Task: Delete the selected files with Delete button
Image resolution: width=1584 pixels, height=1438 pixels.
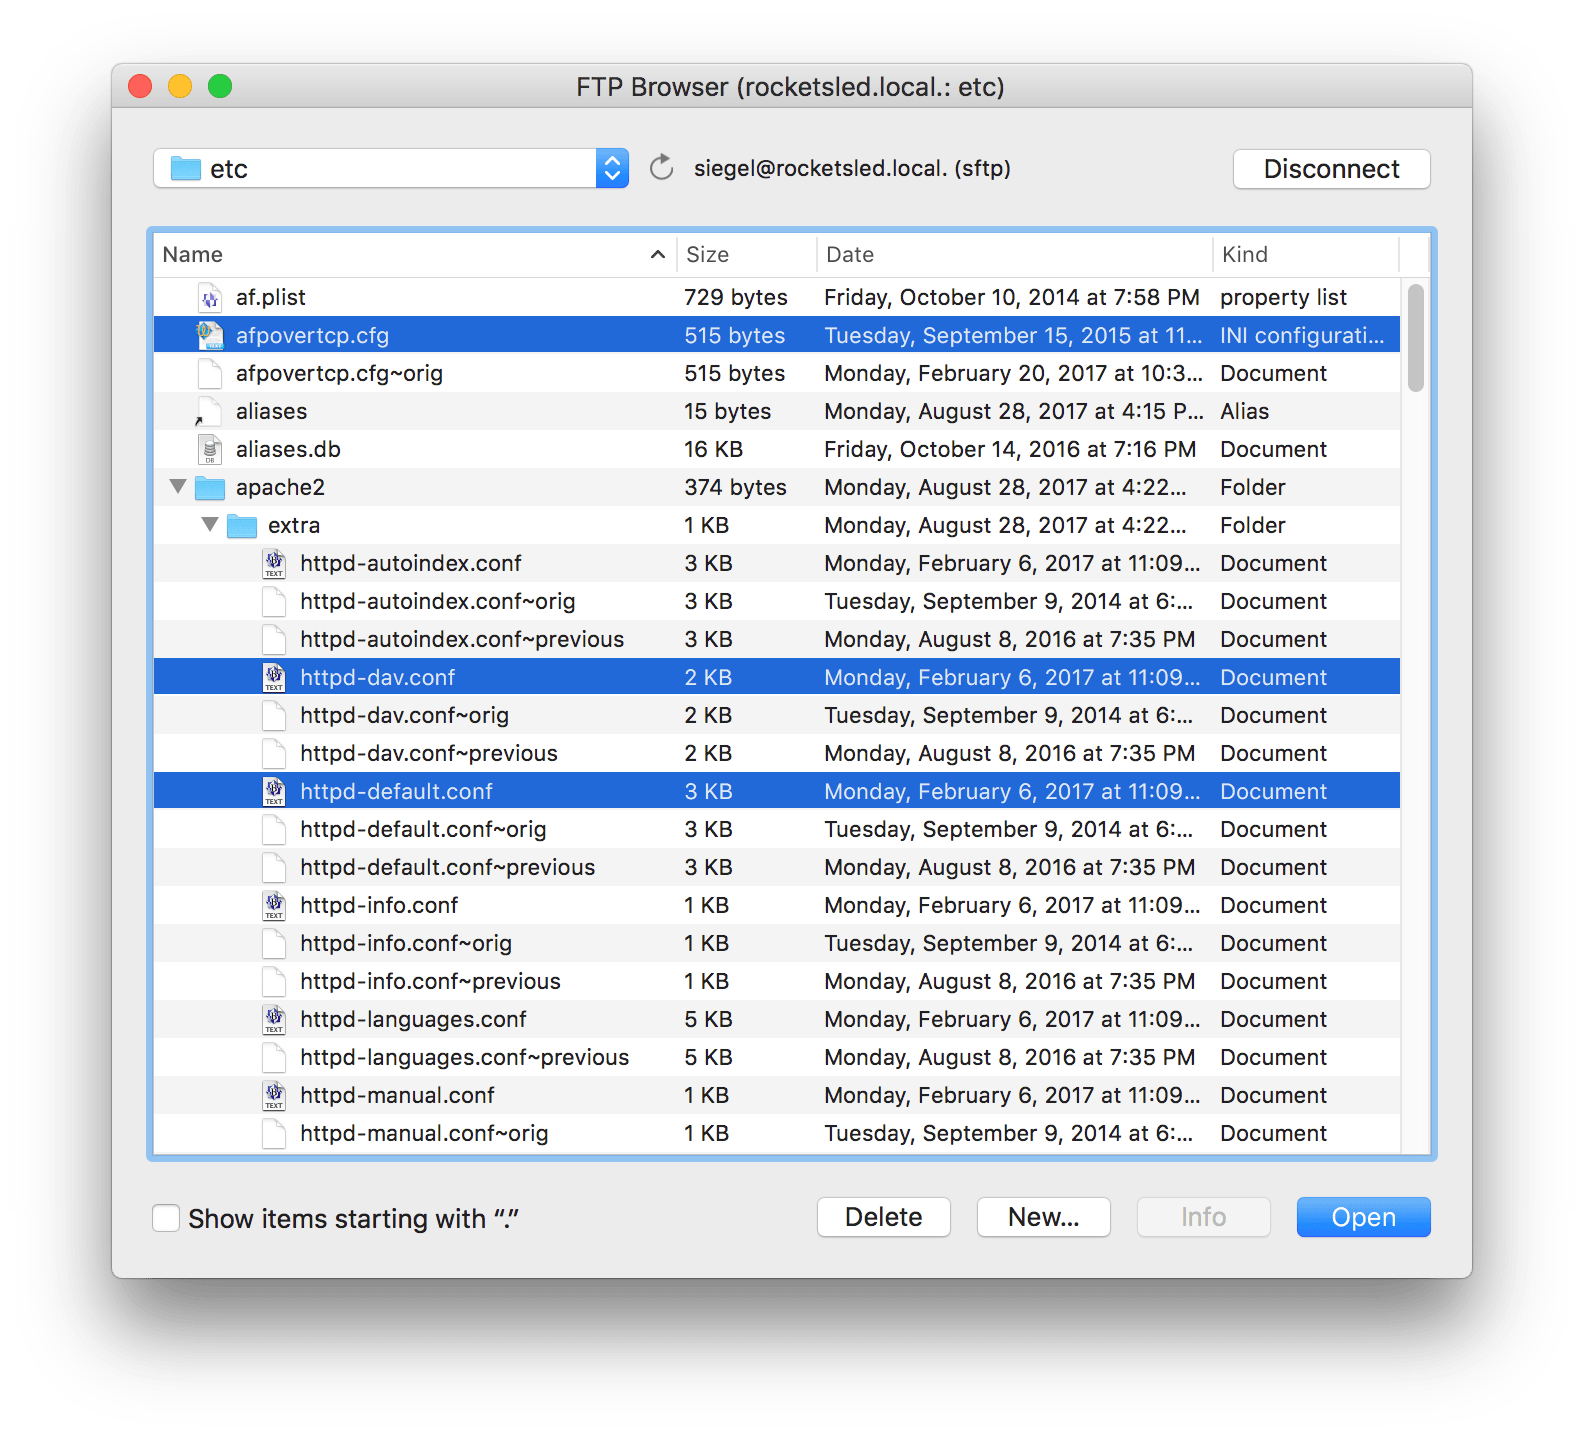Action: point(883,1217)
